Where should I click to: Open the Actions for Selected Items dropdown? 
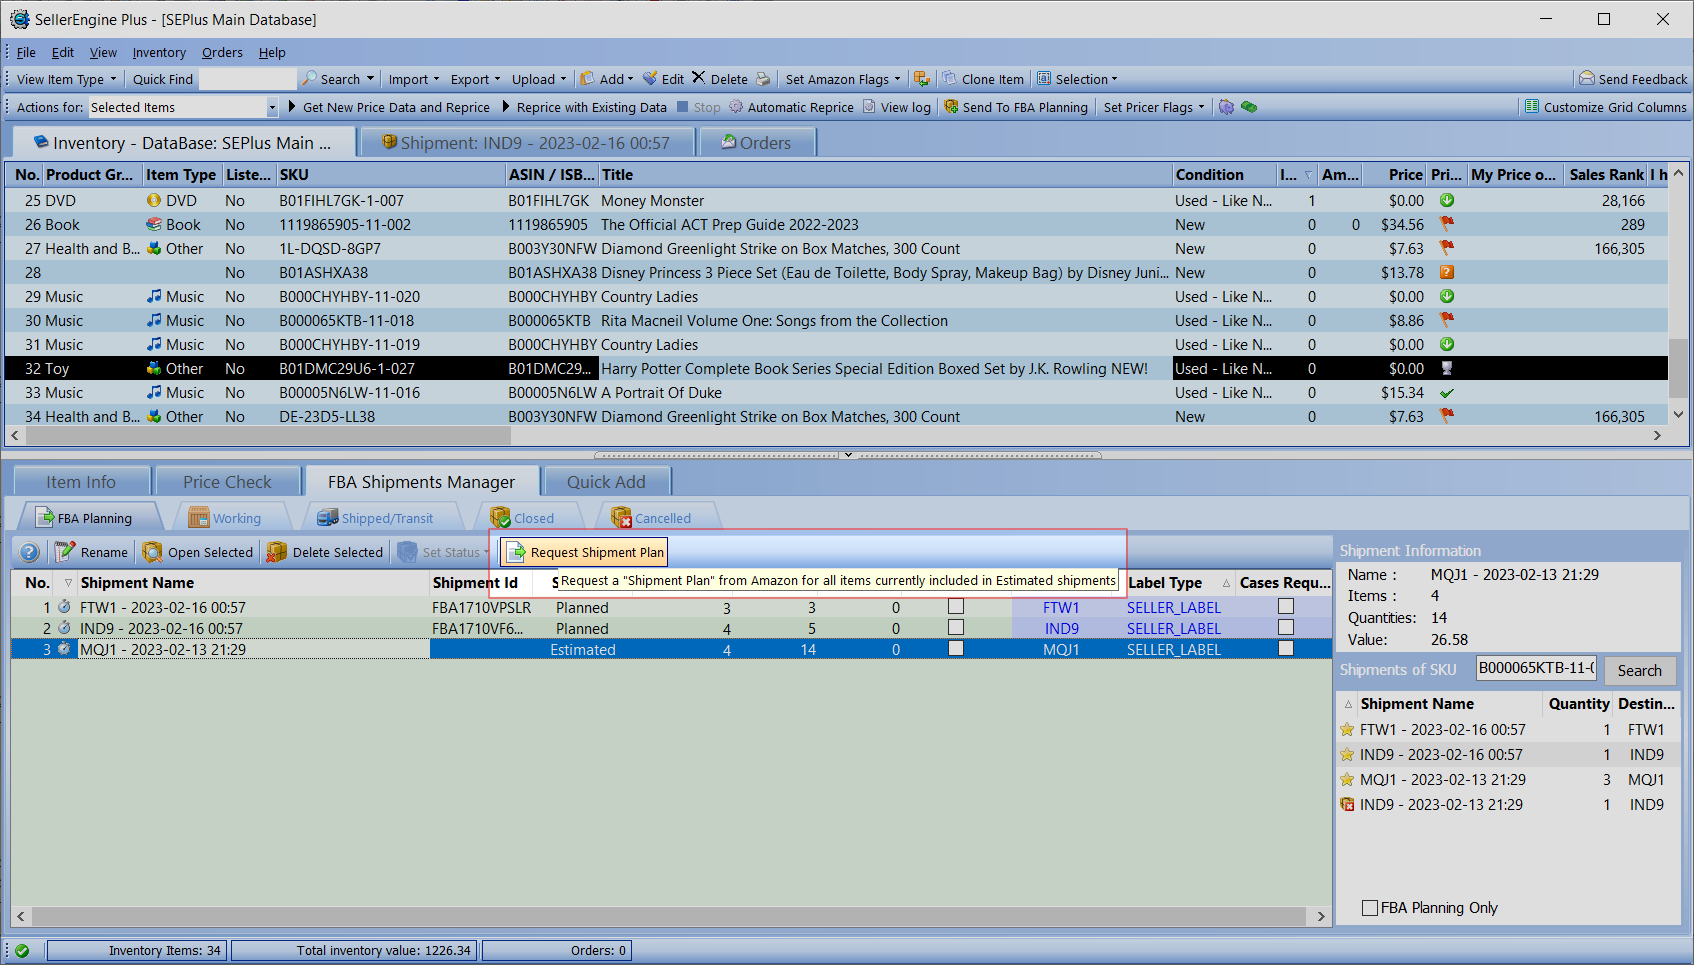click(271, 107)
